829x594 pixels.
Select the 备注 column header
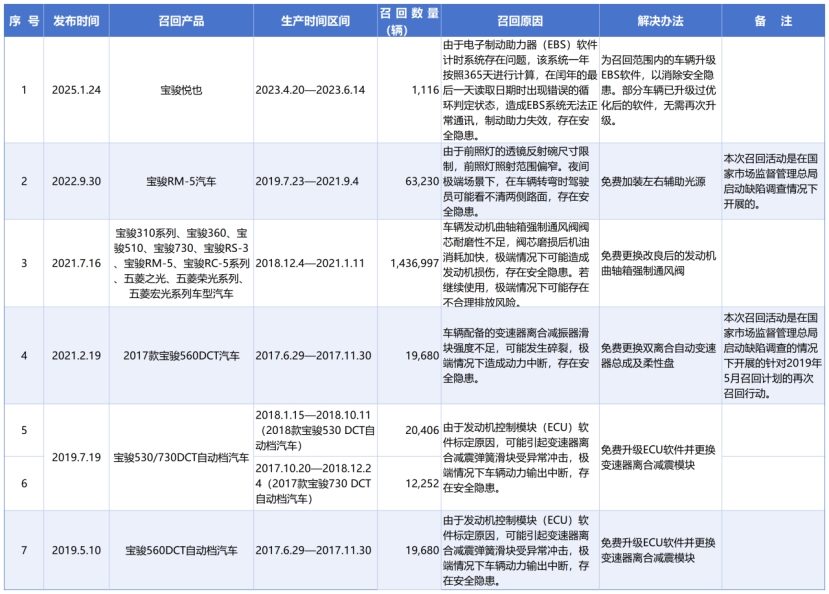(x=773, y=20)
